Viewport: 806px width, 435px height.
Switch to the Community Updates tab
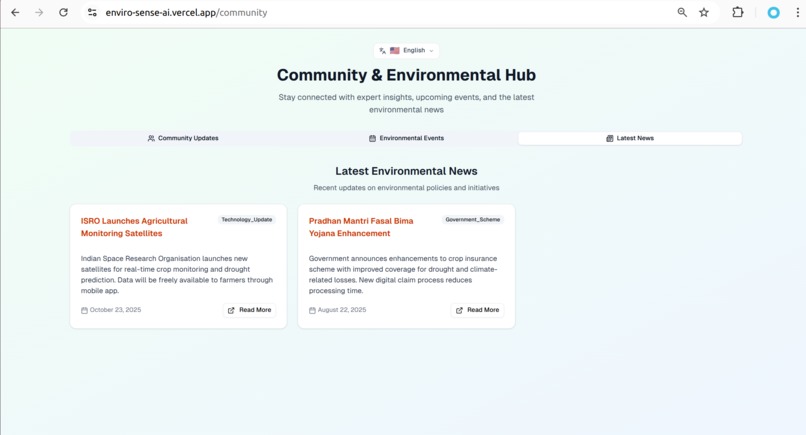[x=183, y=138]
